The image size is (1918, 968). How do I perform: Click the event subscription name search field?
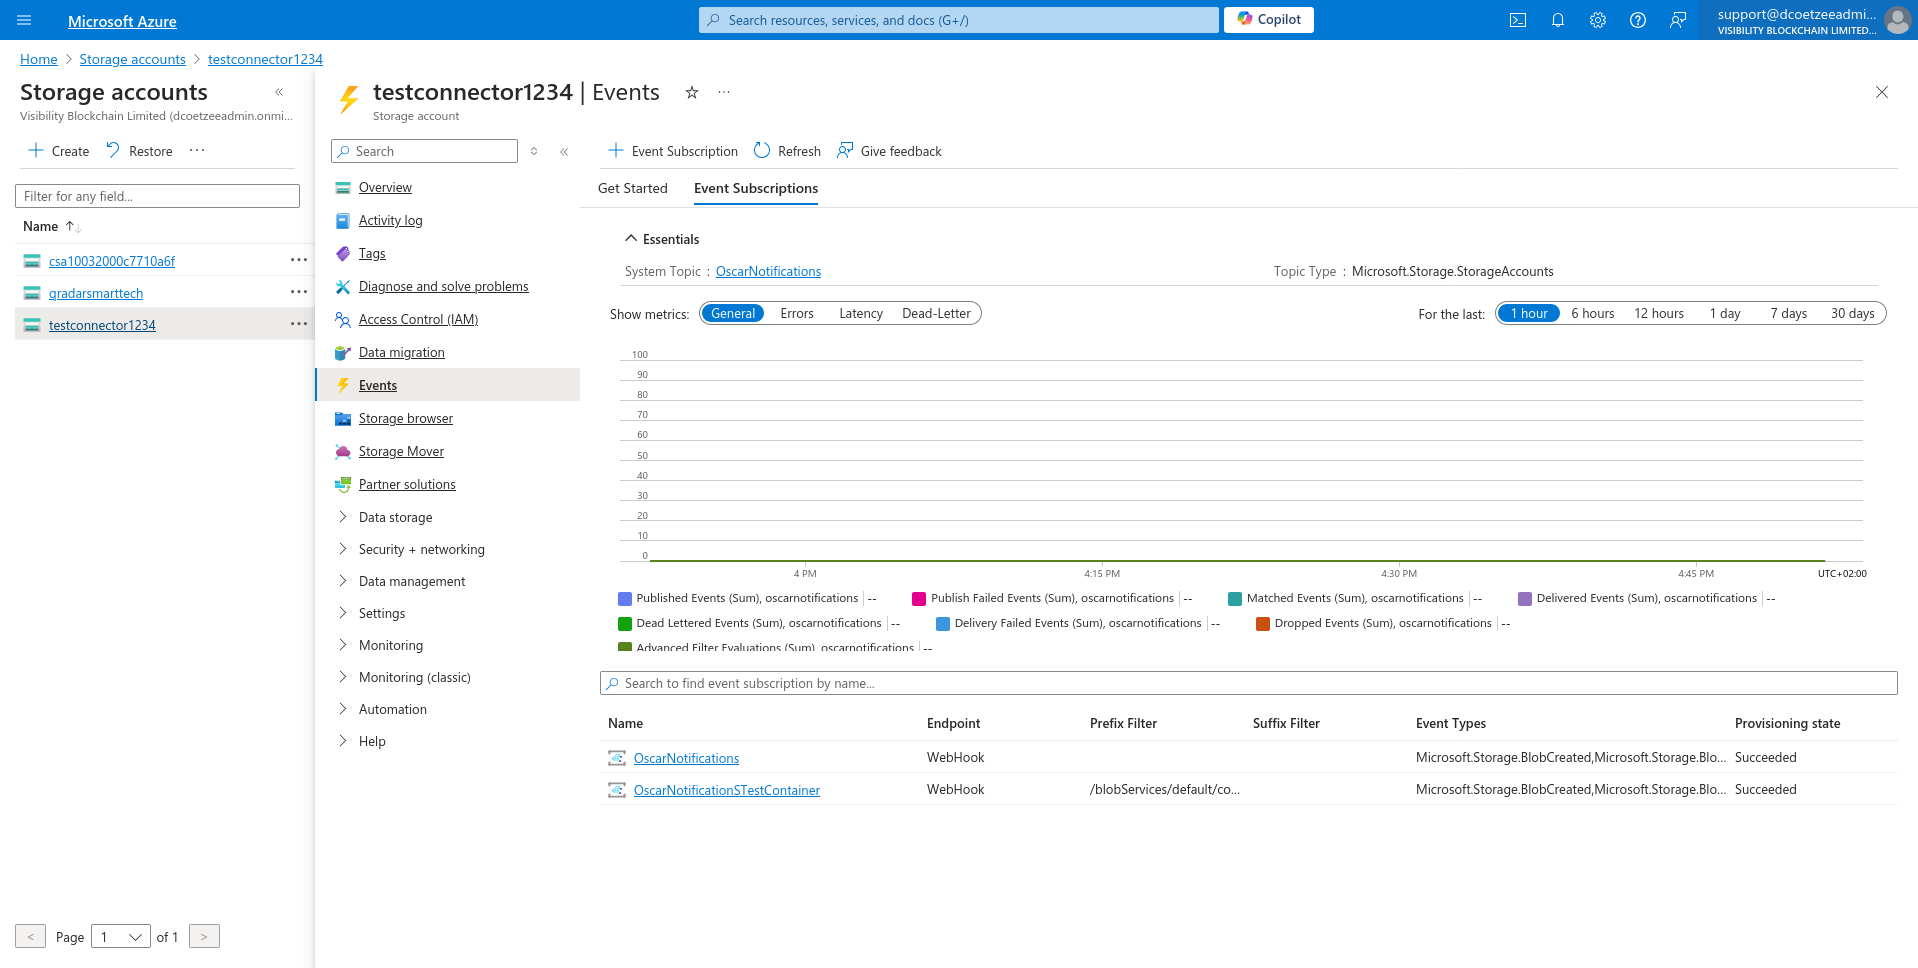click(x=1248, y=683)
